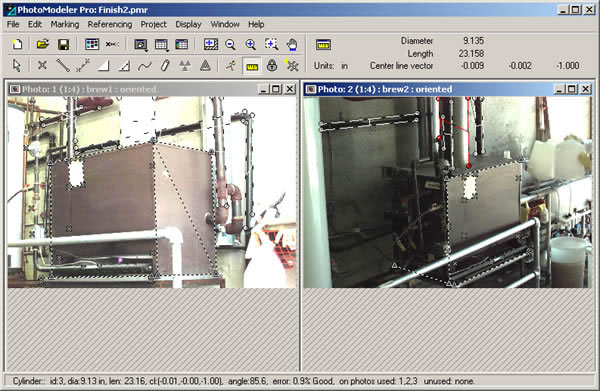Open the photo list thumbnails icon

(92, 44)
